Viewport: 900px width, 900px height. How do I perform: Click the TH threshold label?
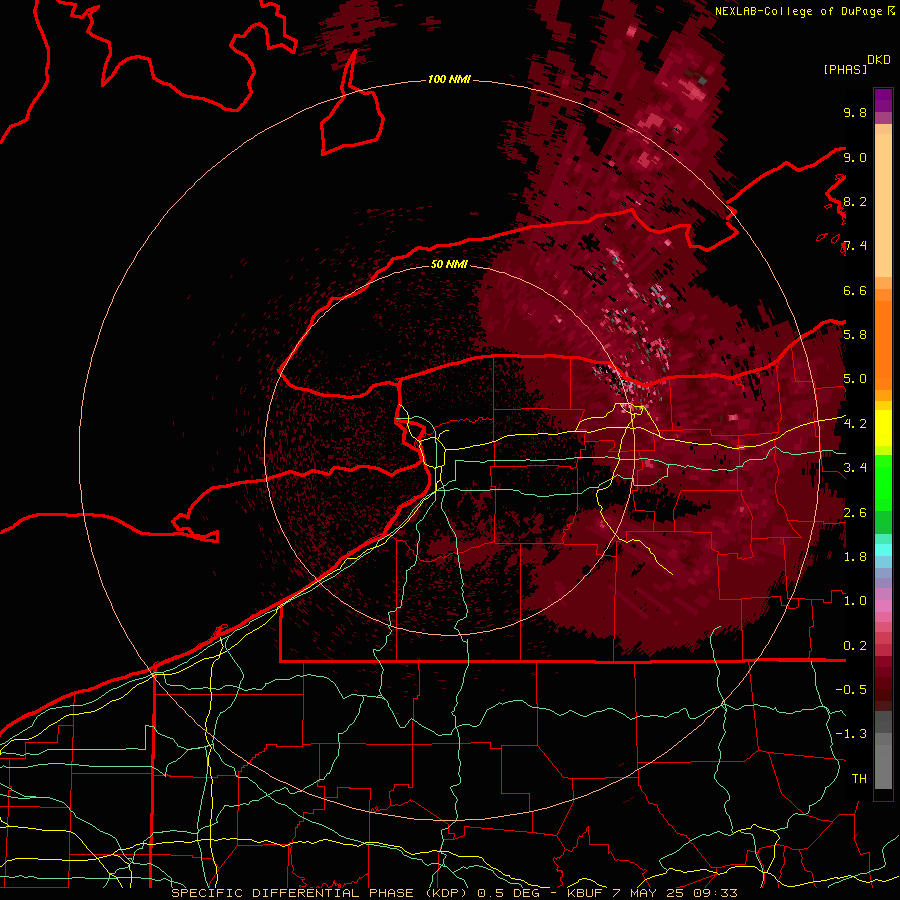click(859, 779)
